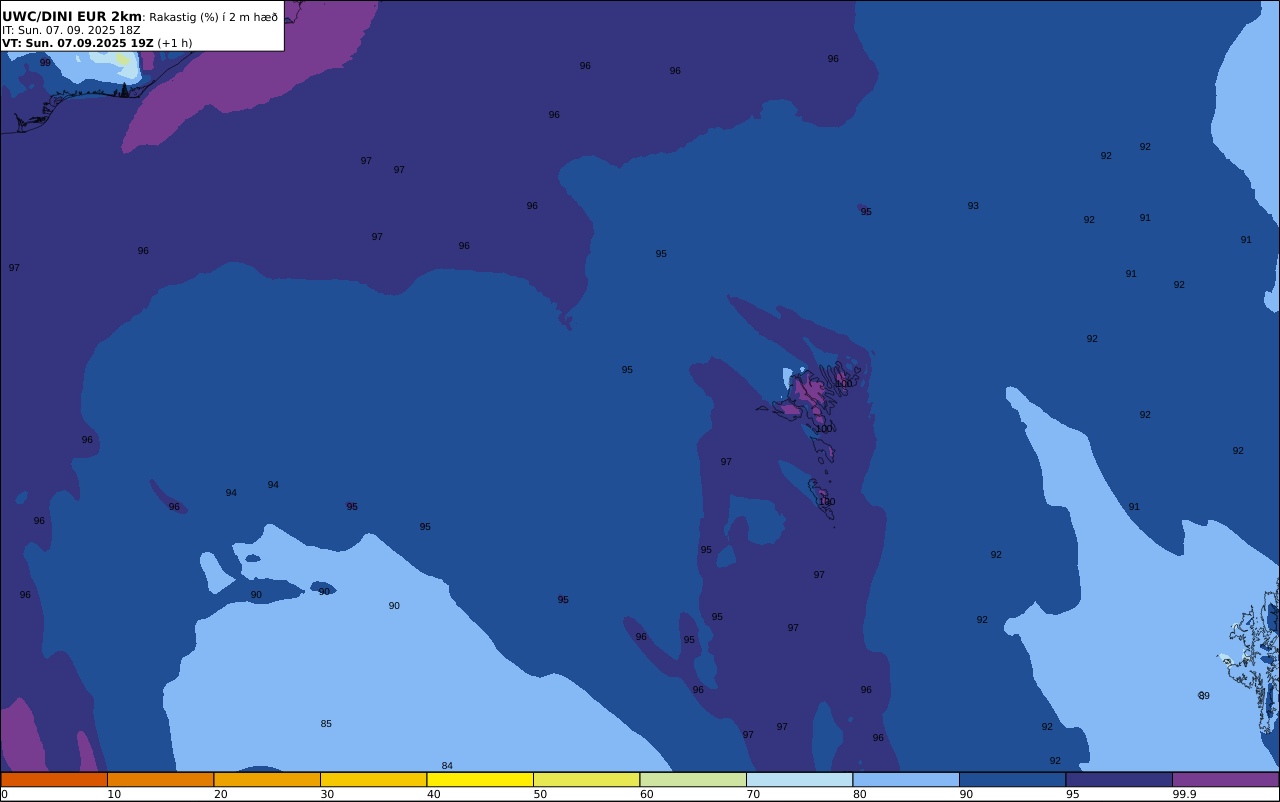The image size is (1280, 802).
Task: Click the "40" tick label on the color bar
Action: point(433,794)
